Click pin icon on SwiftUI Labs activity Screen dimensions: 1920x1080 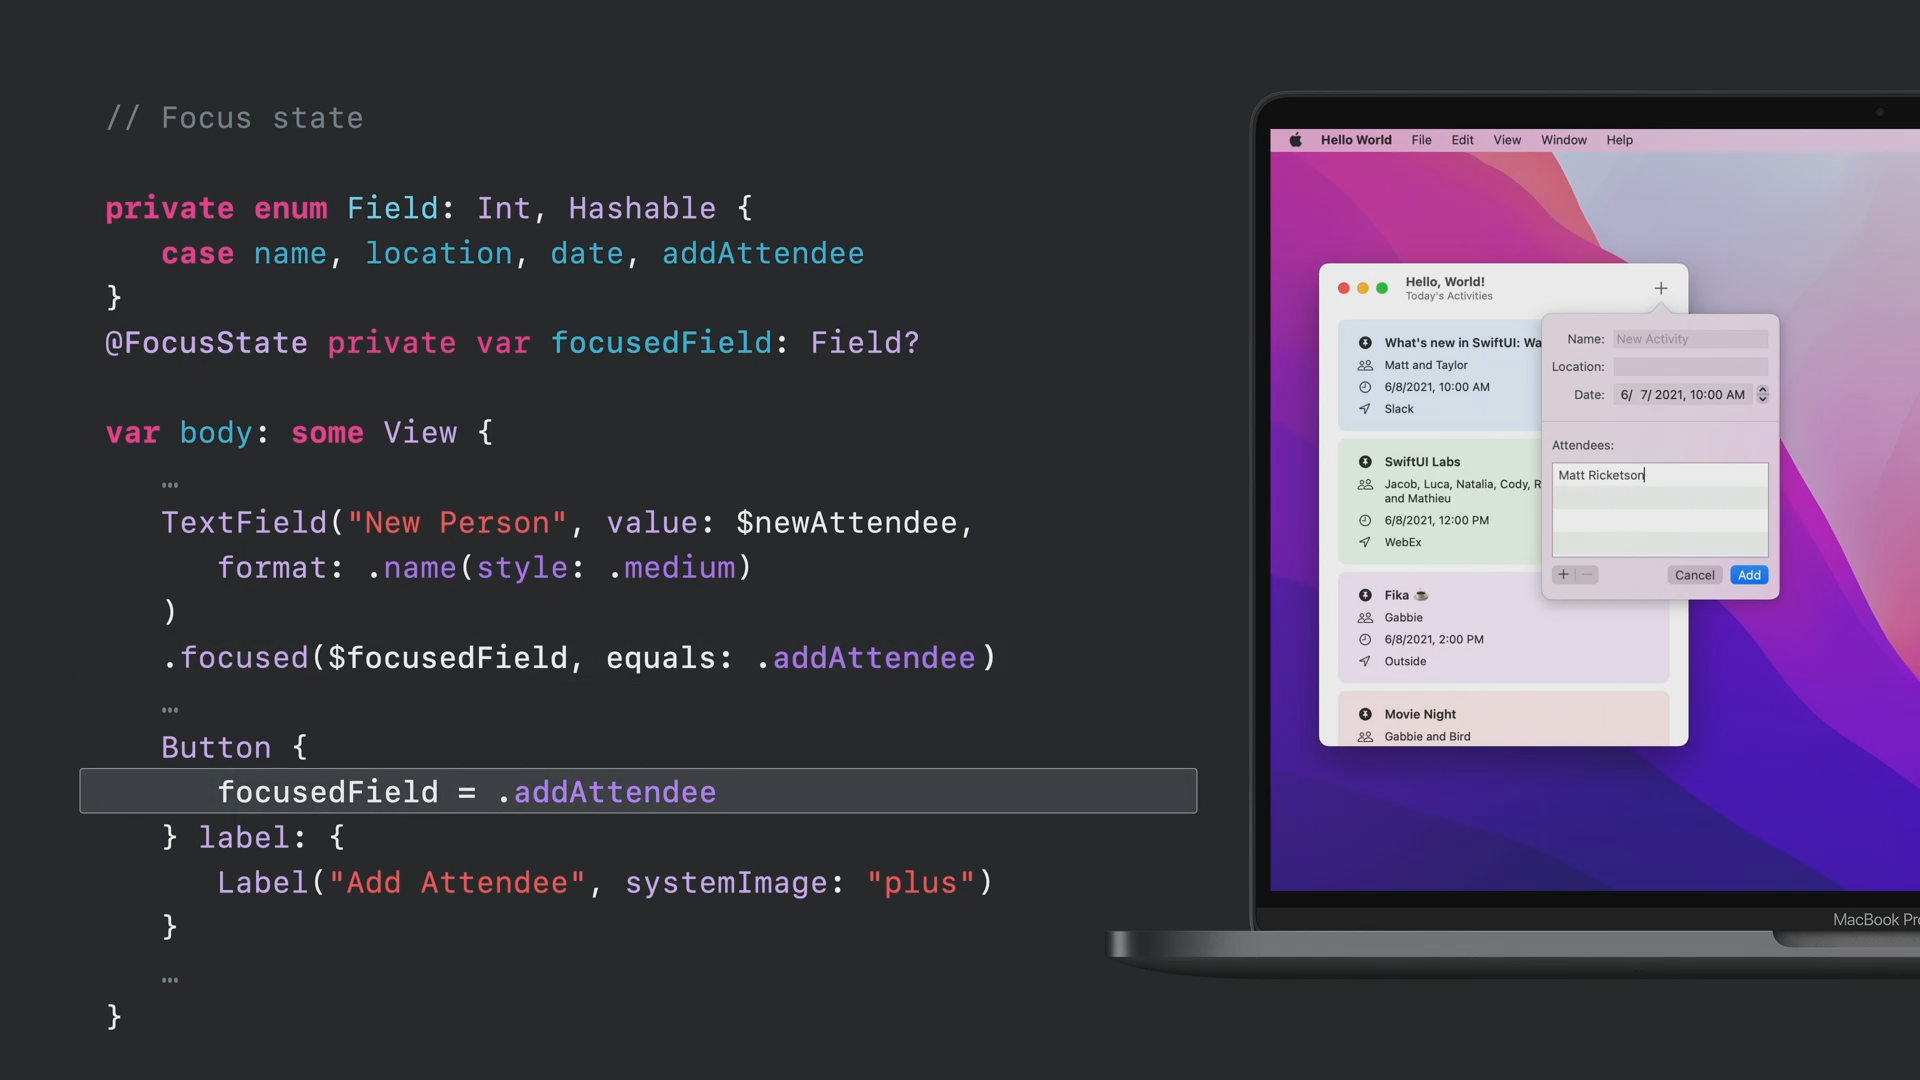1365,462
